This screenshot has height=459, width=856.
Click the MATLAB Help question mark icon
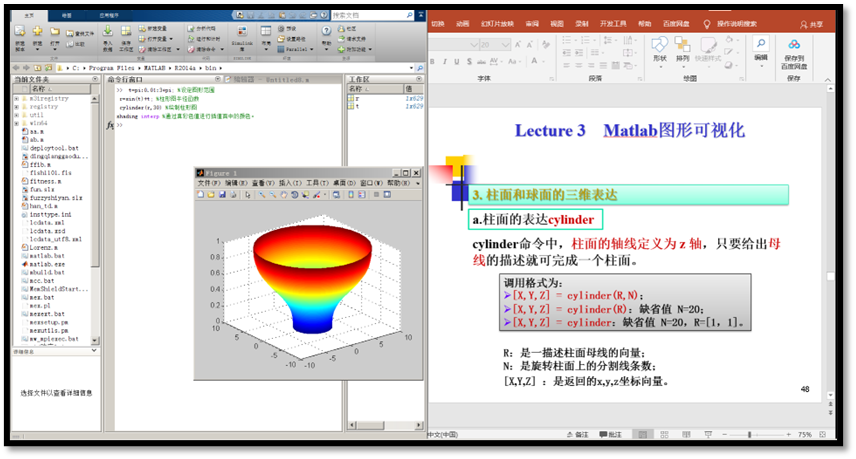pyautogui.click(x=327, y=31)
